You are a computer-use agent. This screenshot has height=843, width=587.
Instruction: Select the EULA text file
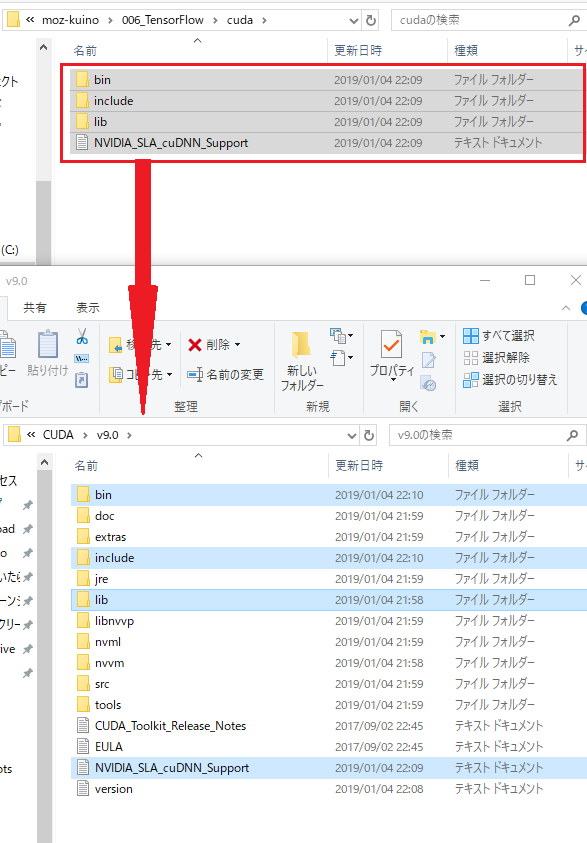(x=329, y=746)
